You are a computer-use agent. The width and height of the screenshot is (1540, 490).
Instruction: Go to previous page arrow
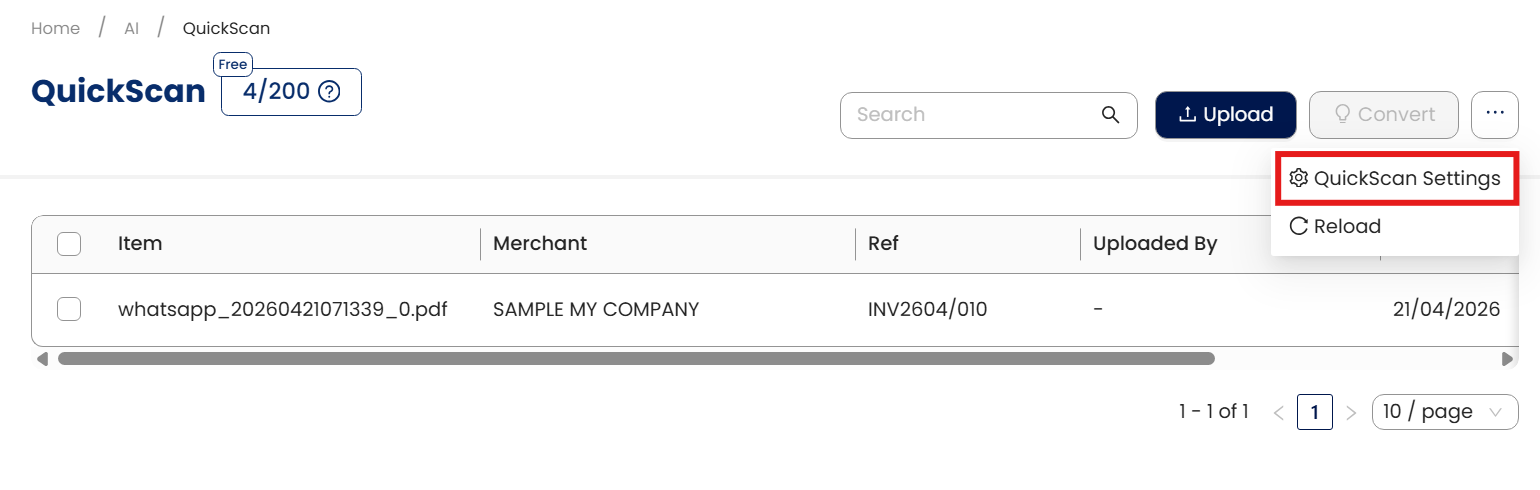coord(1278,412)
